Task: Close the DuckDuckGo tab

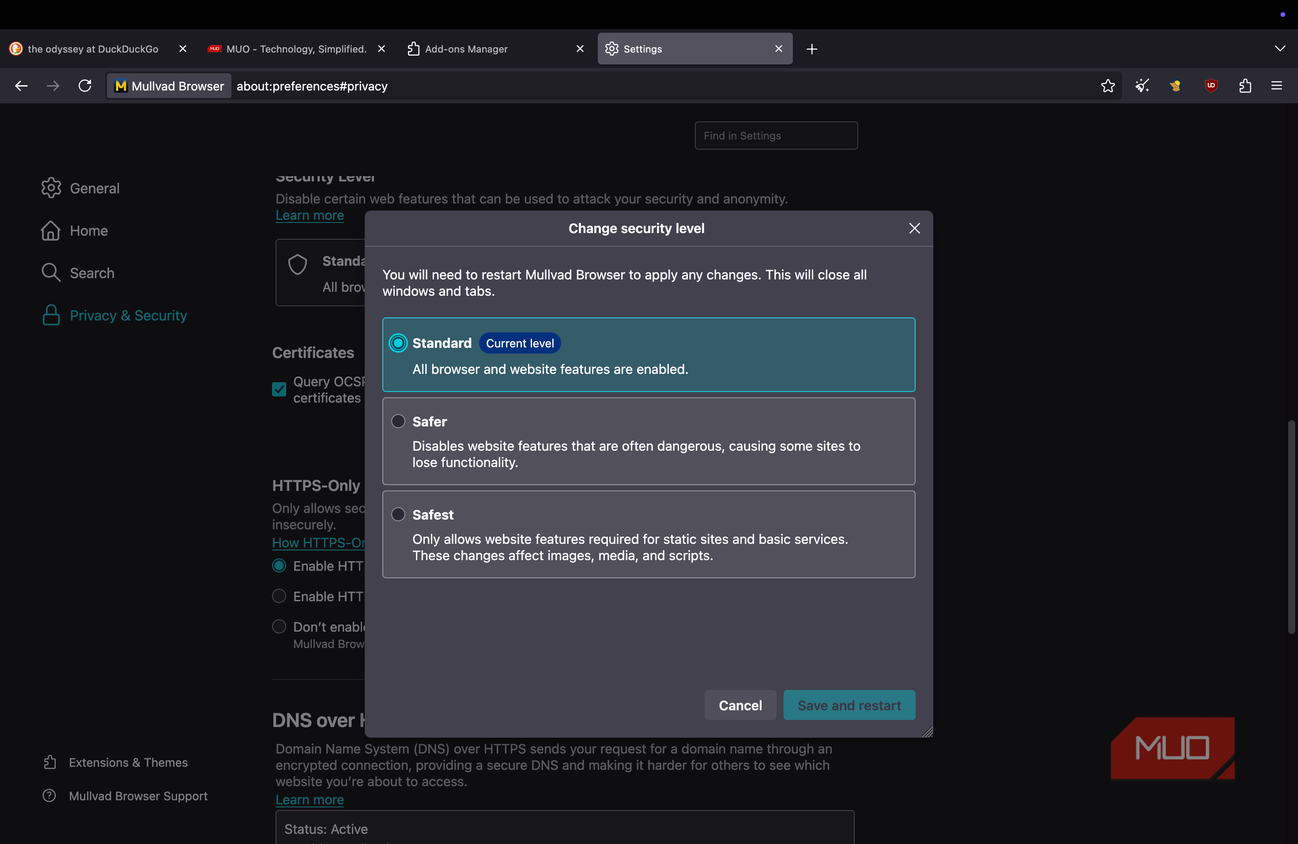Action: [x=183, y=49]
